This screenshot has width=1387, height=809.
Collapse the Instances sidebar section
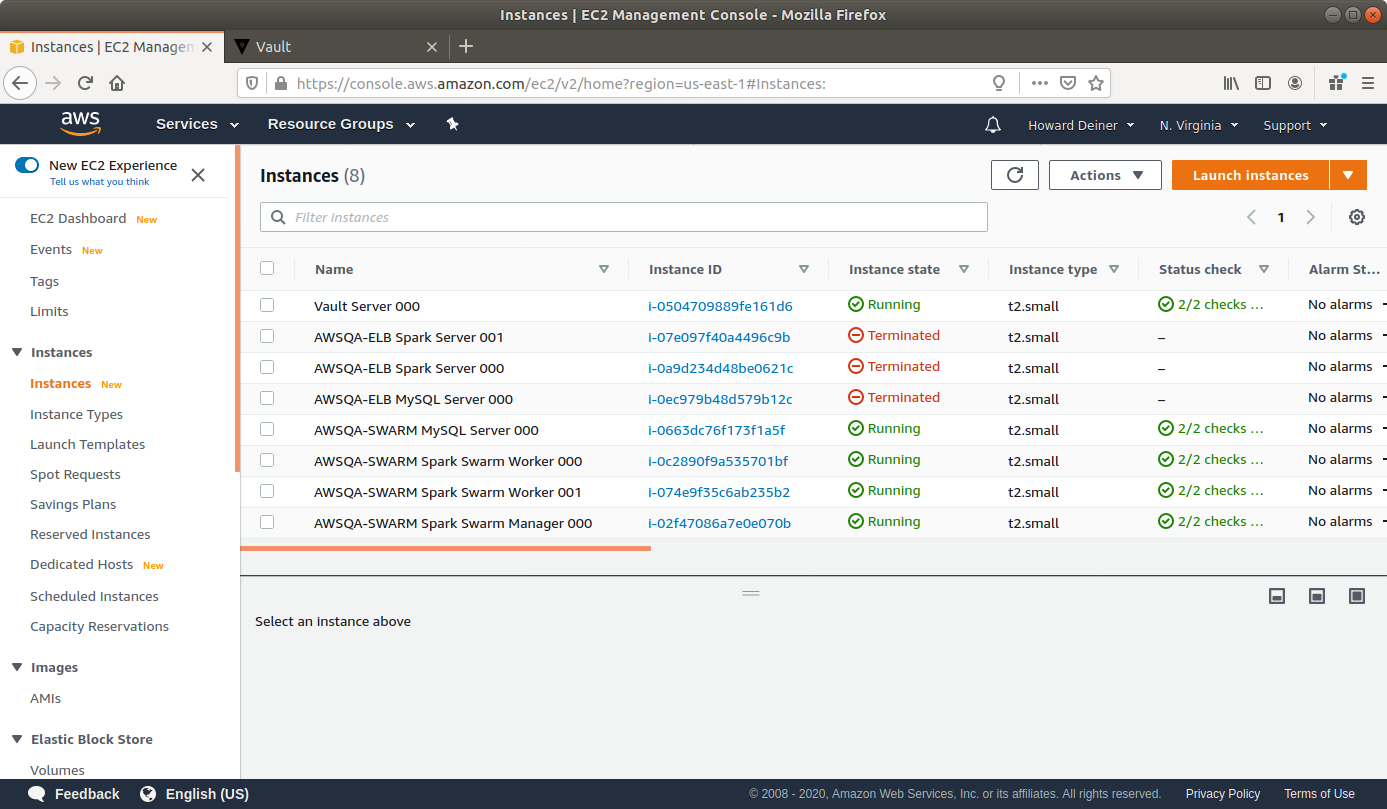(17, 352)
